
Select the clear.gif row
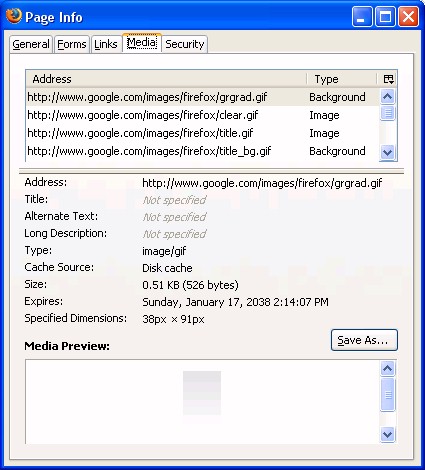pos(202,115)
